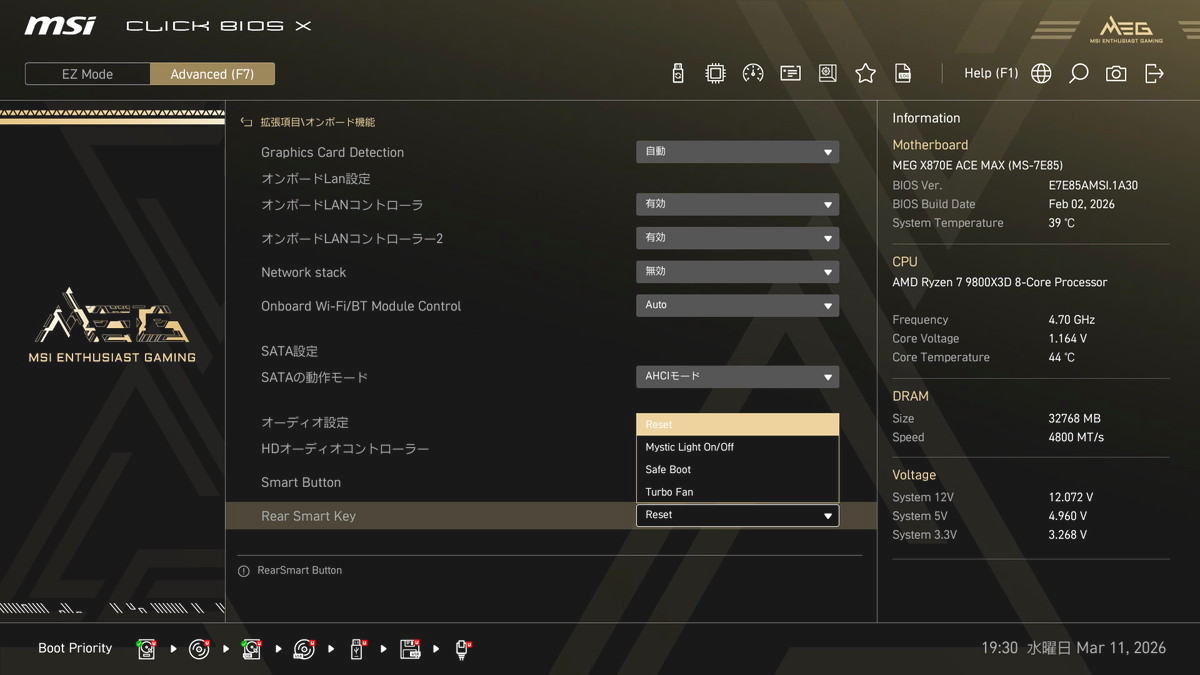Screen dimensions: 1200x675
Task: Switch to EZ Mode tab
Action: pos(88,74)
